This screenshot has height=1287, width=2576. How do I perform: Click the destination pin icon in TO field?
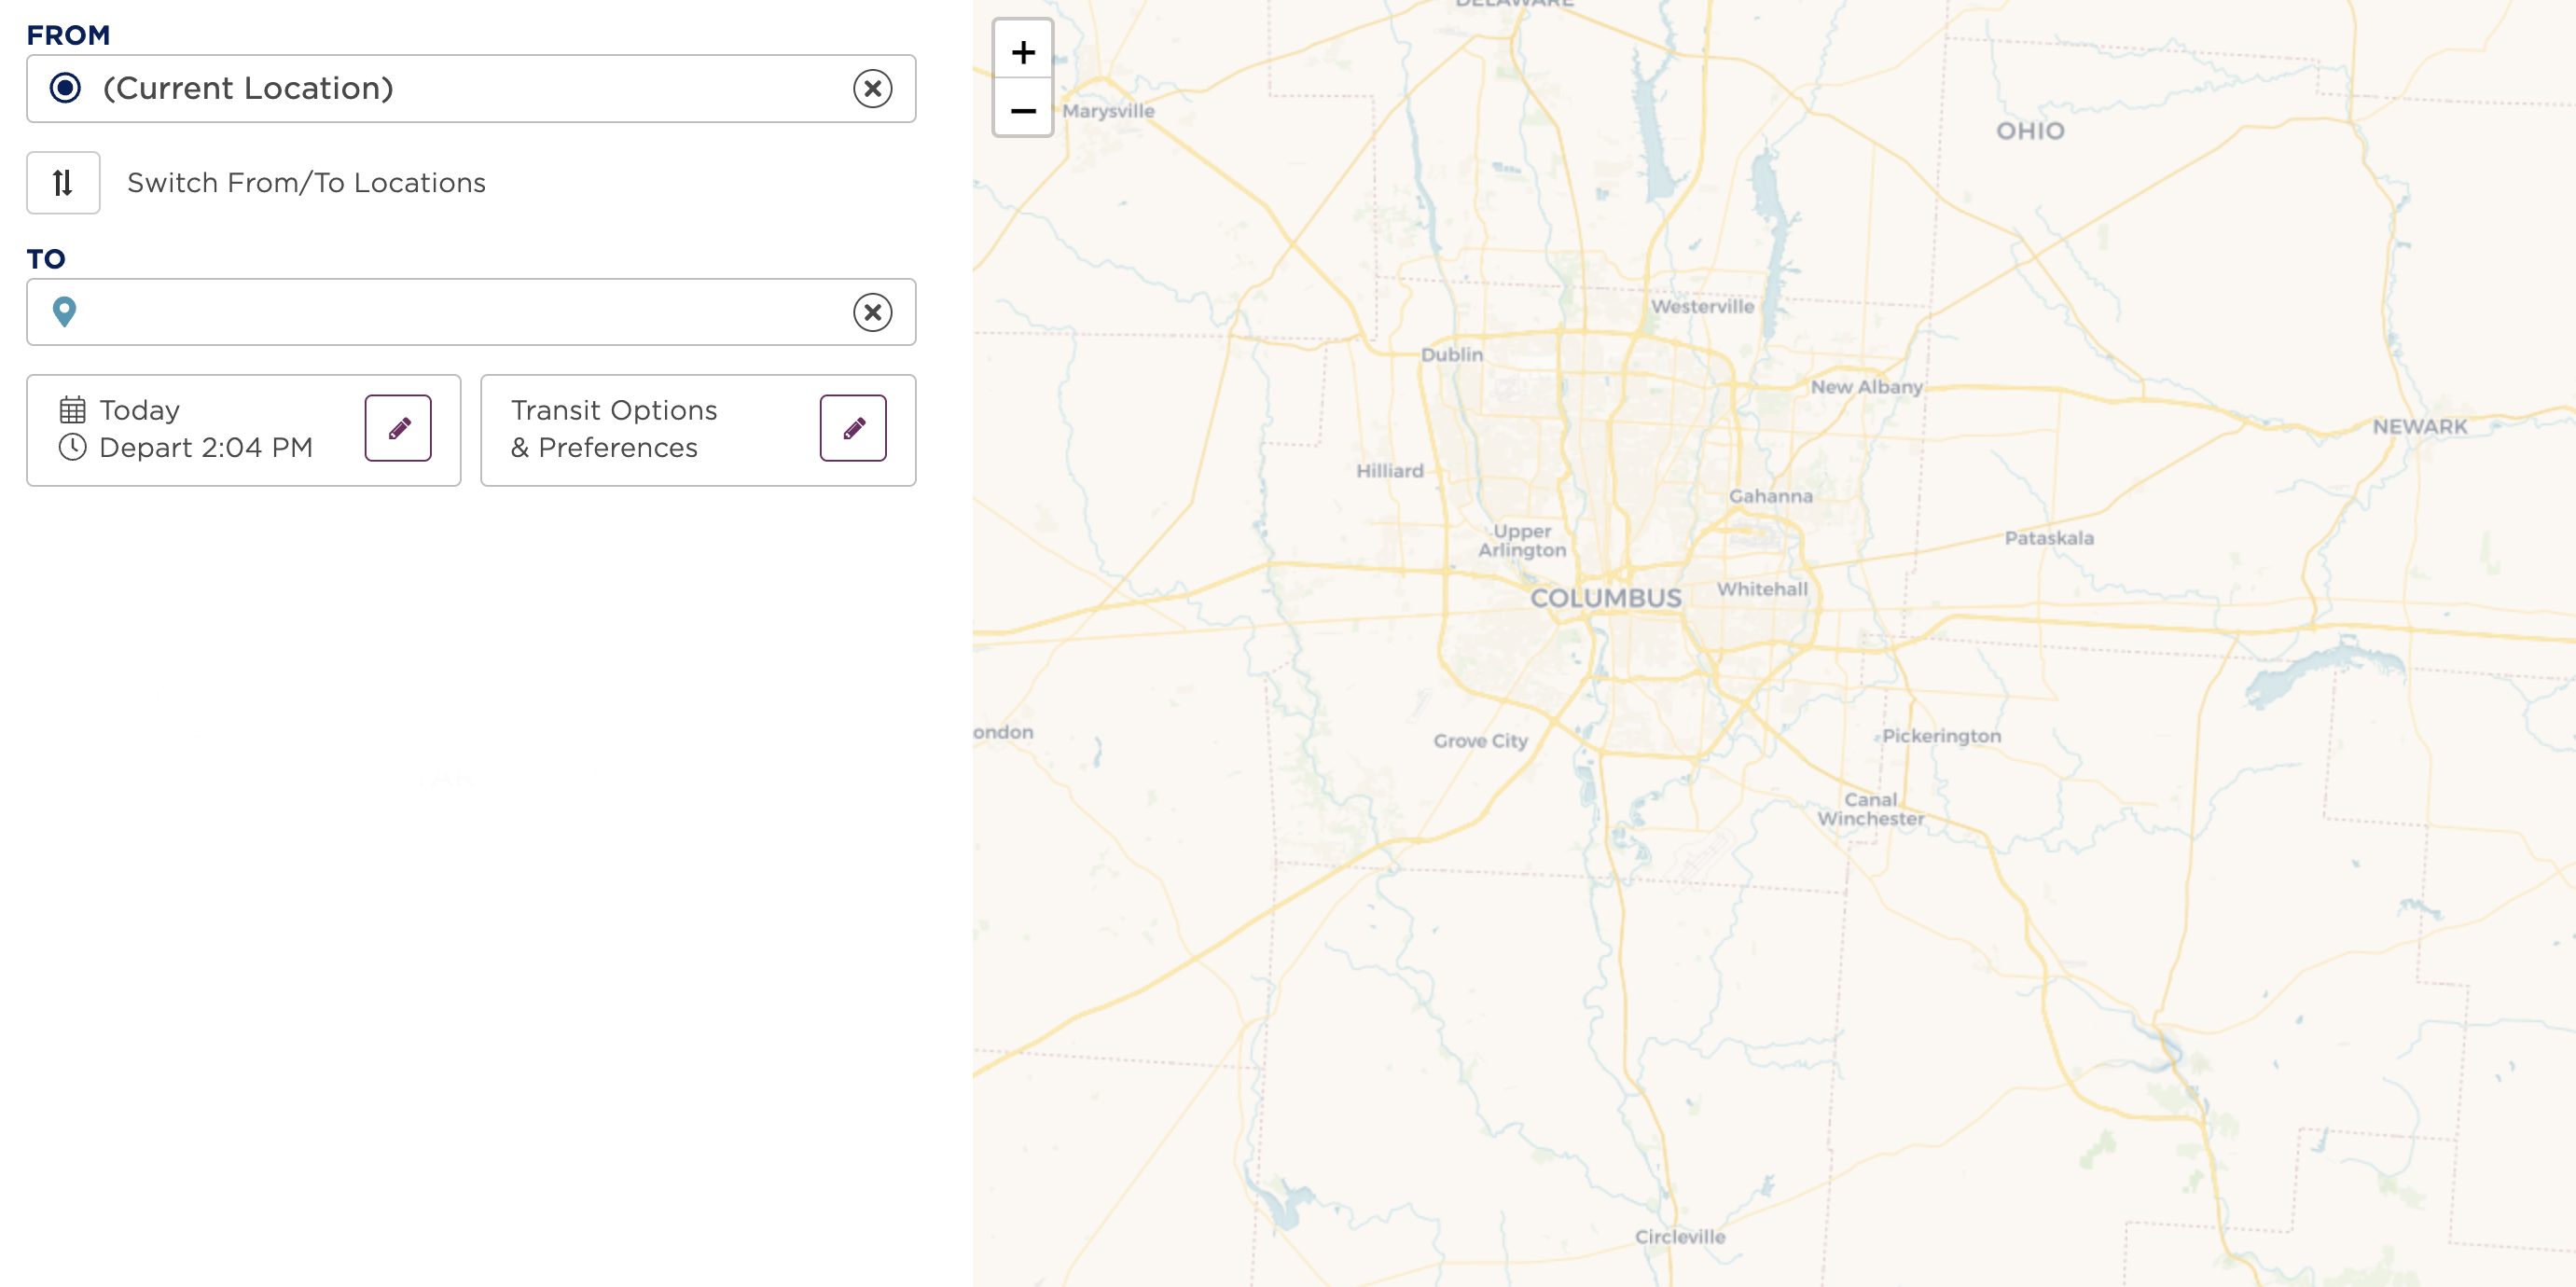point(65,311)
